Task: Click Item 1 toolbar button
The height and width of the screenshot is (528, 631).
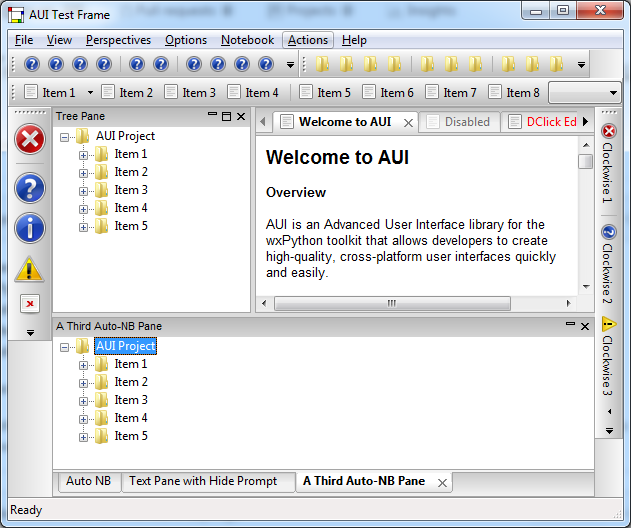Action: pyautogui.click(x=49, y=93)
